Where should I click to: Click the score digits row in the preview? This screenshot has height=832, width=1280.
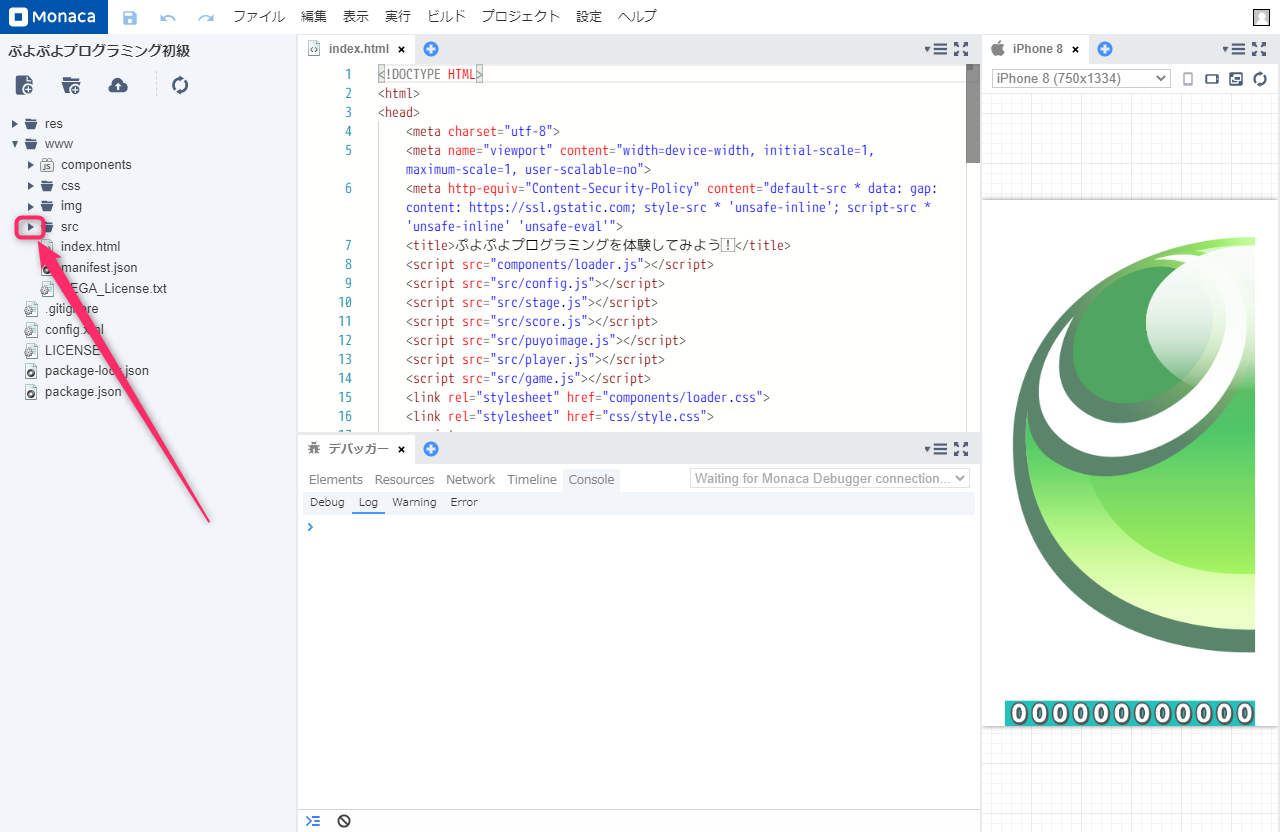(1130, 713)
